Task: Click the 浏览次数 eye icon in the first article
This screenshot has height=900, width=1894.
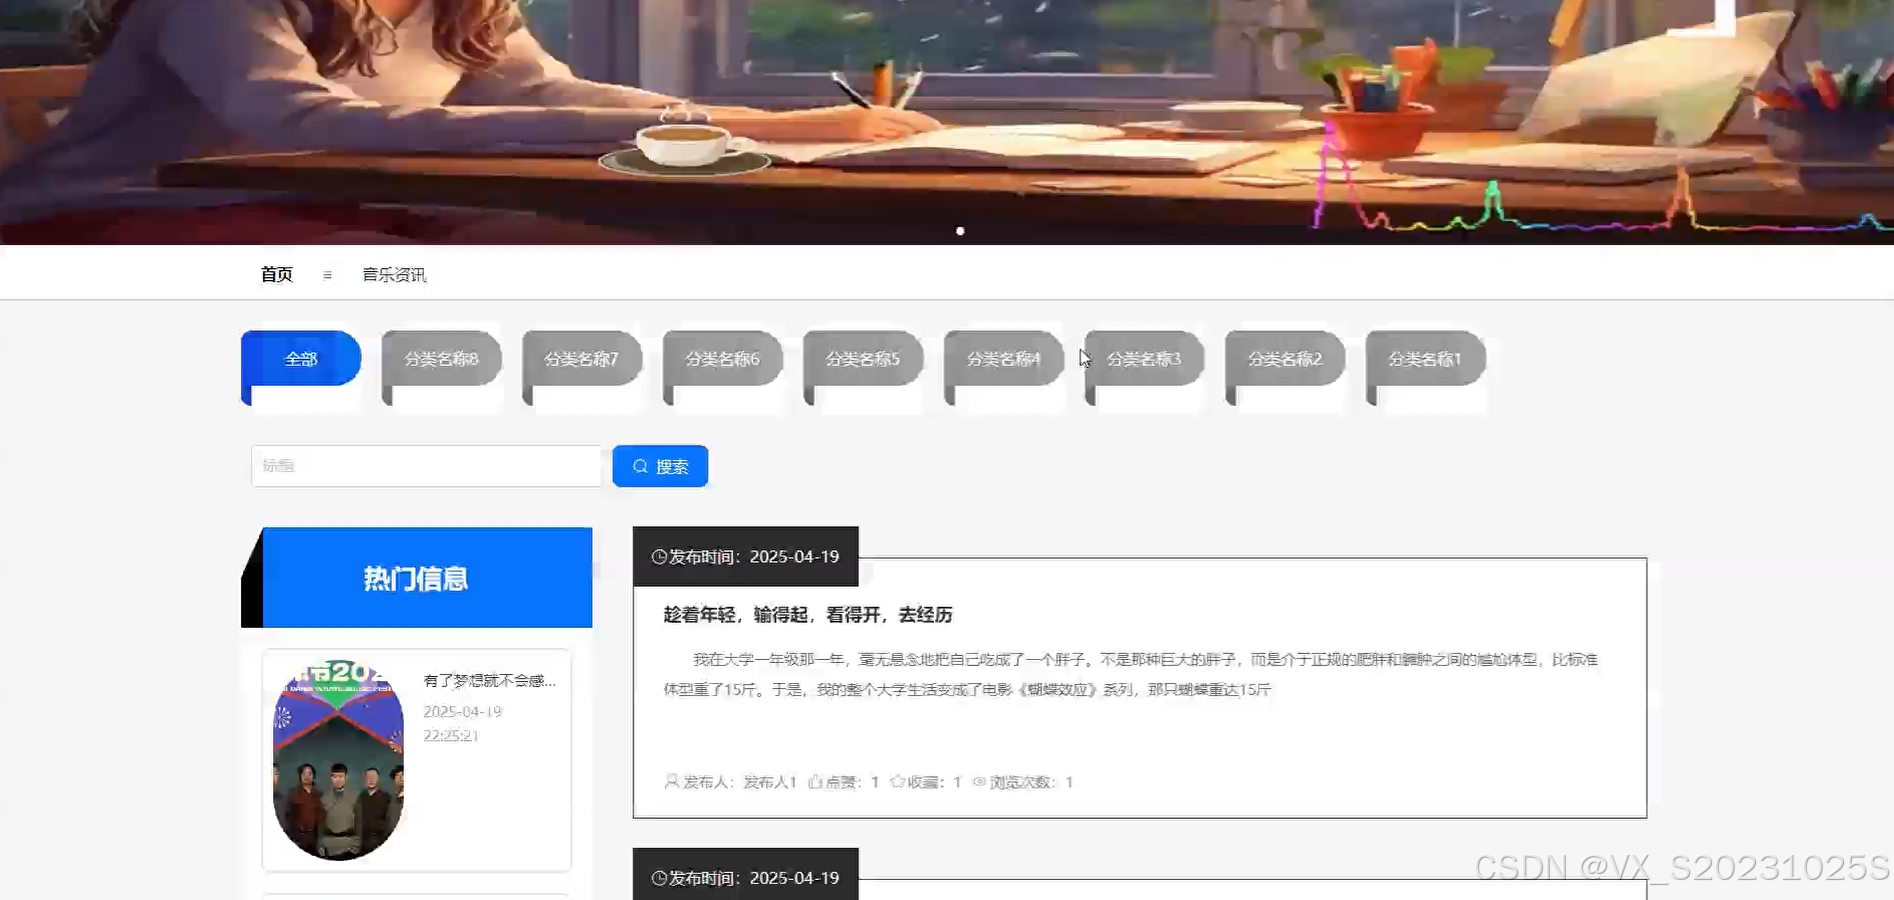Action: (x=979, y=782)
